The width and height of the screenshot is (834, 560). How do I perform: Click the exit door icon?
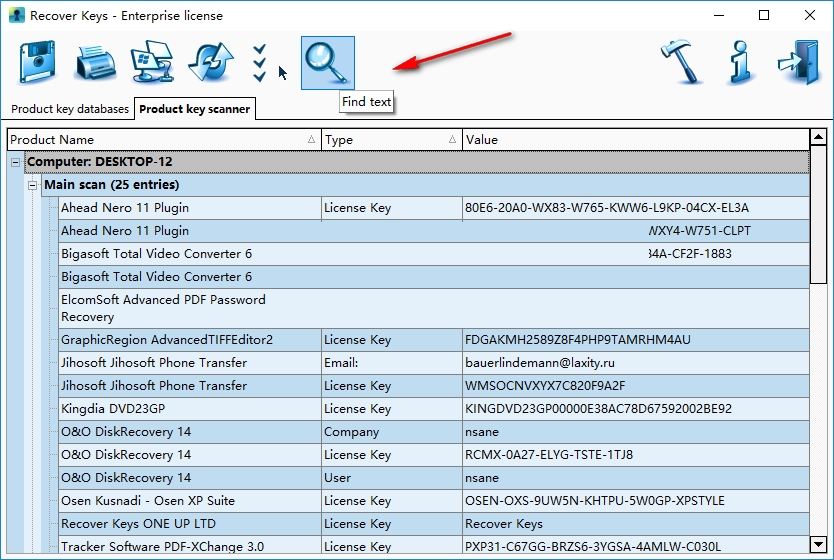(x=798, y=63)
